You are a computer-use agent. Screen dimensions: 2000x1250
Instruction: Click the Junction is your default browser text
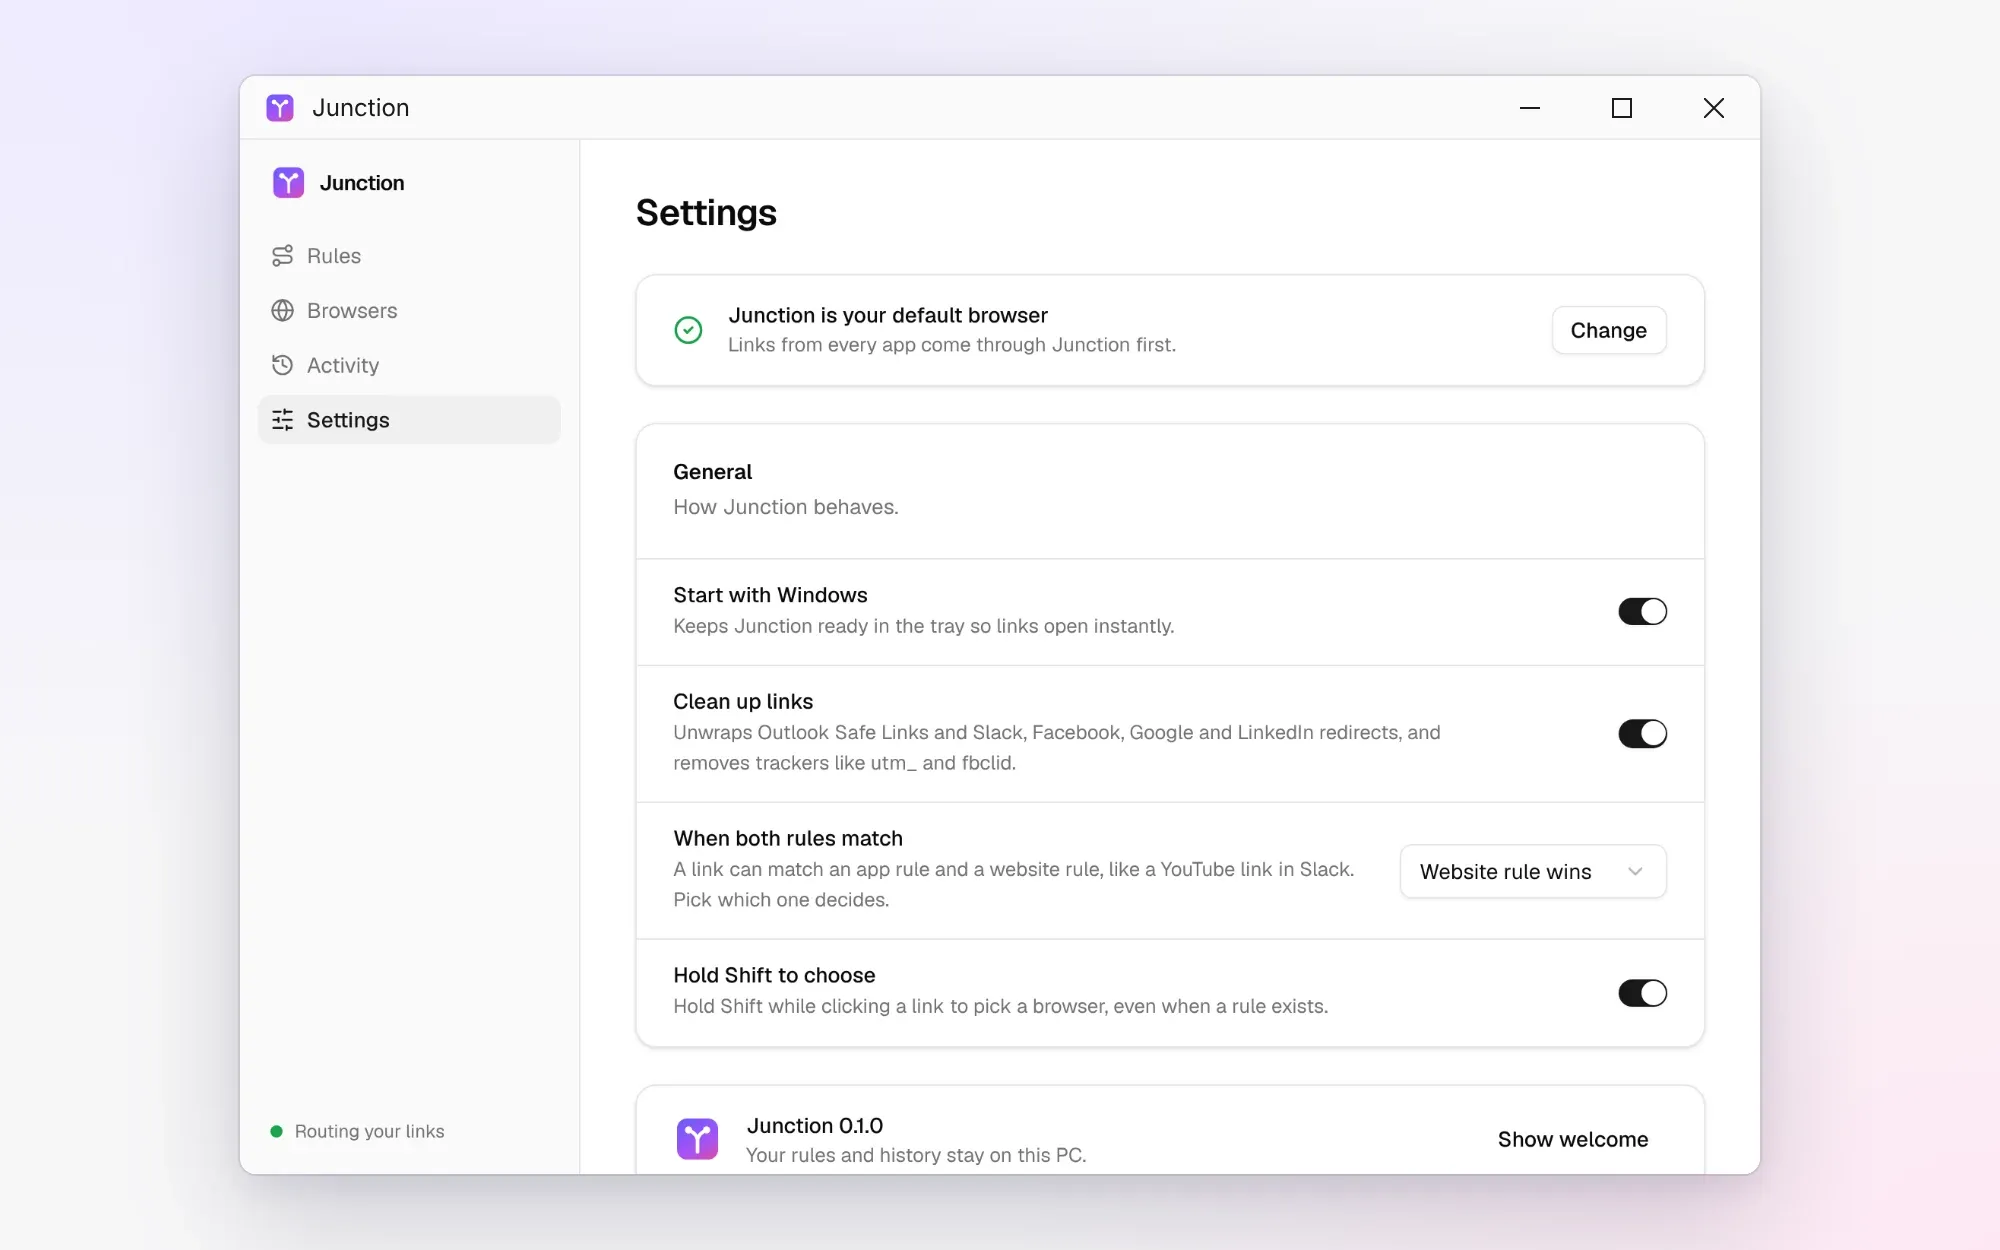tap(888, 315)
